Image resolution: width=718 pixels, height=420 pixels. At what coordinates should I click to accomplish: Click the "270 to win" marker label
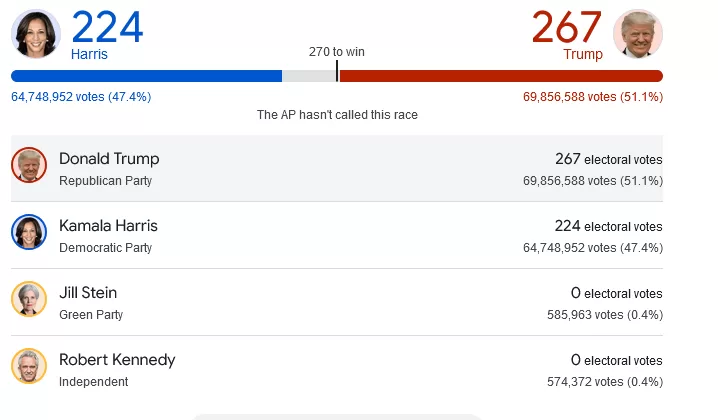click(x=337, y=51)
